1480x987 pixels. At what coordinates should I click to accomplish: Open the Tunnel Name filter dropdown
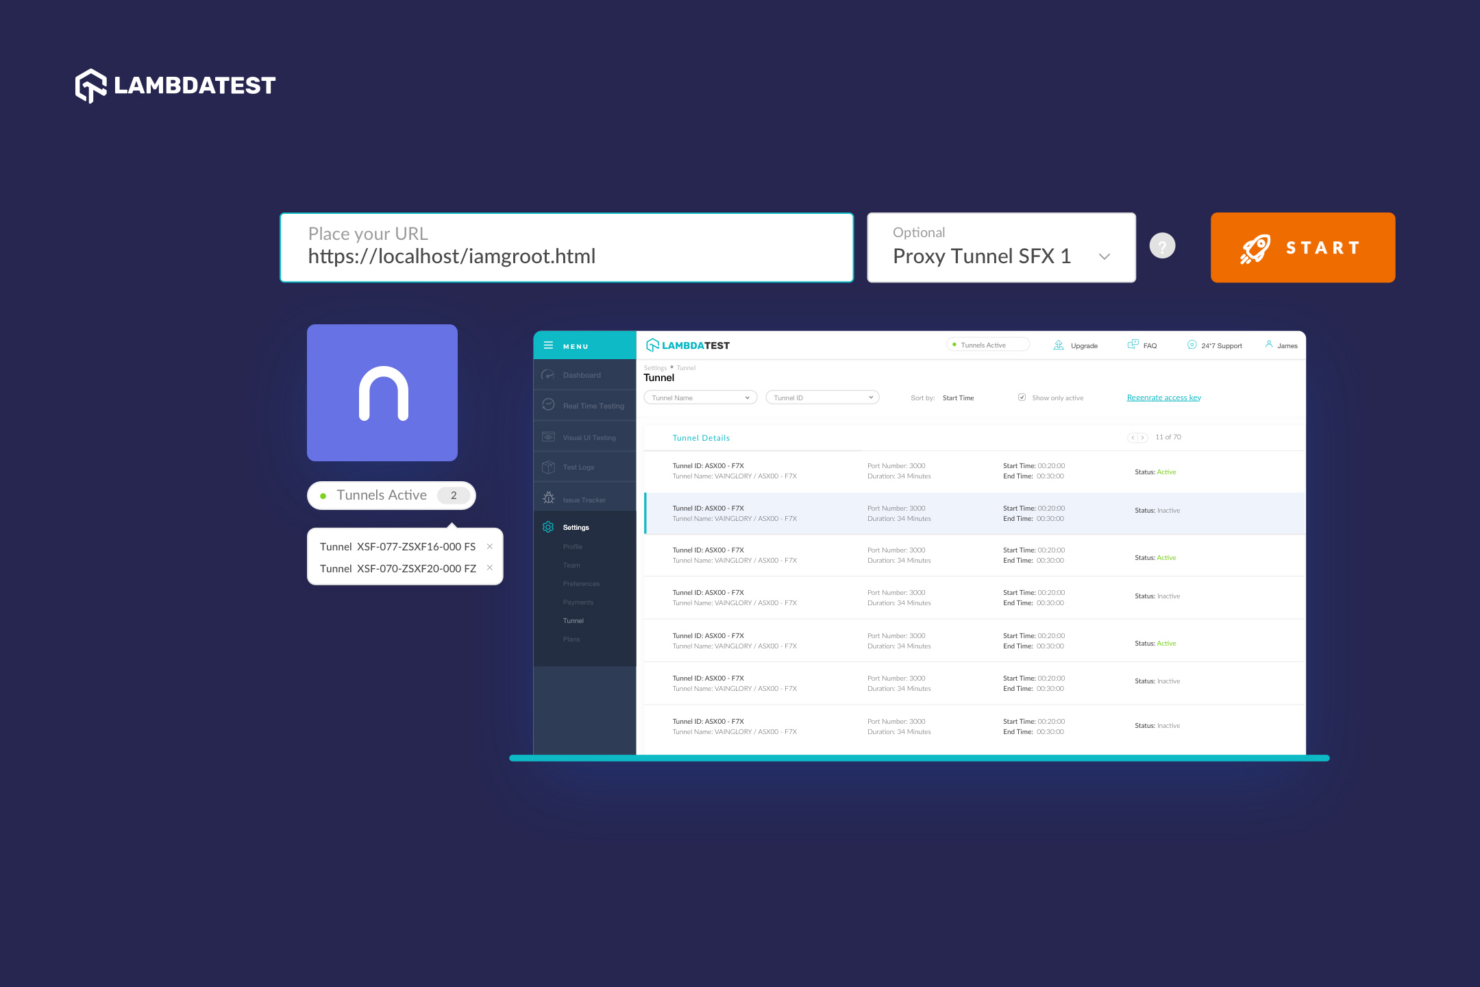[700, 398]
